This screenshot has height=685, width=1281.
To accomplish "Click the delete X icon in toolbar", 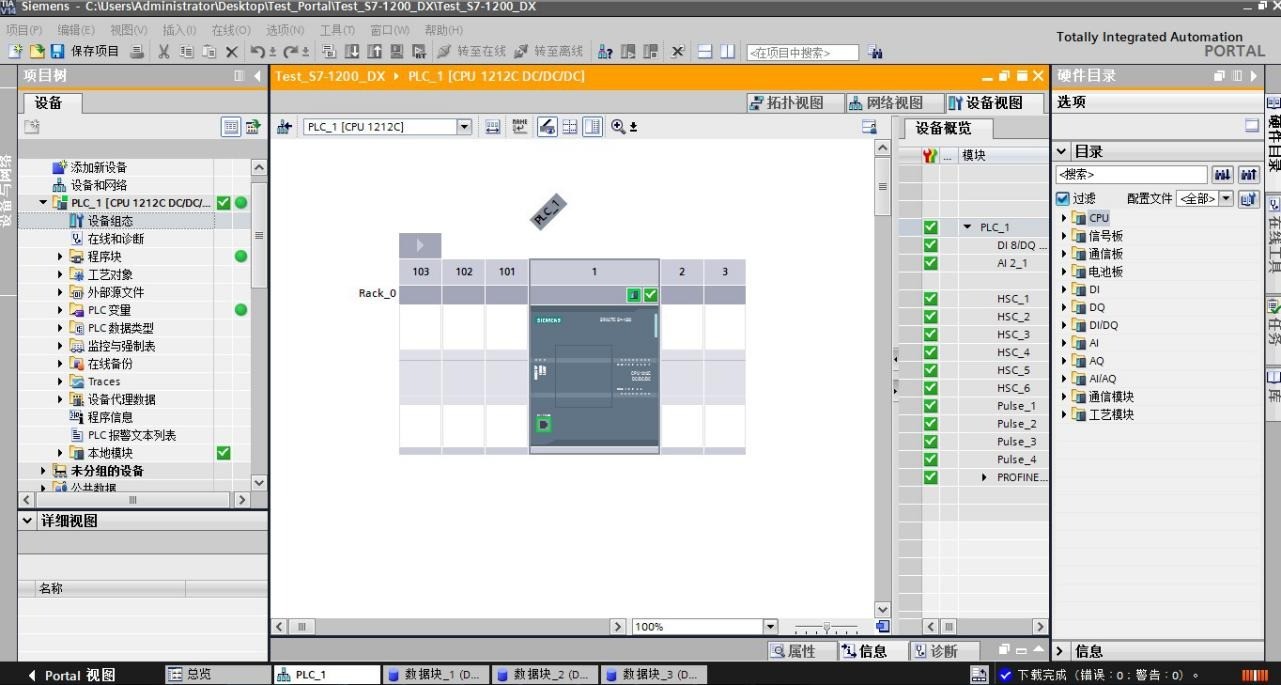I will [232, 51].
